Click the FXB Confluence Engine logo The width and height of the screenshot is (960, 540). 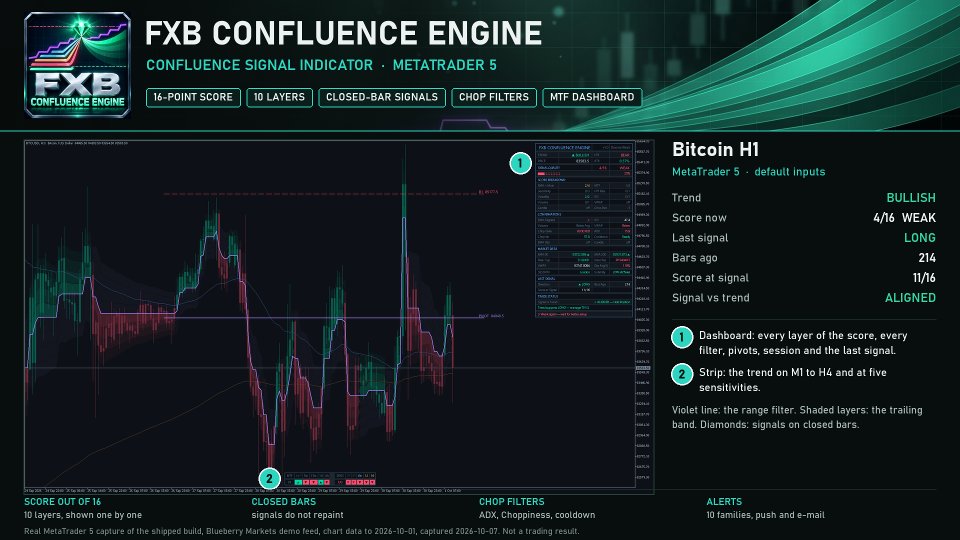pyautogui.click(x=77, y=65)
